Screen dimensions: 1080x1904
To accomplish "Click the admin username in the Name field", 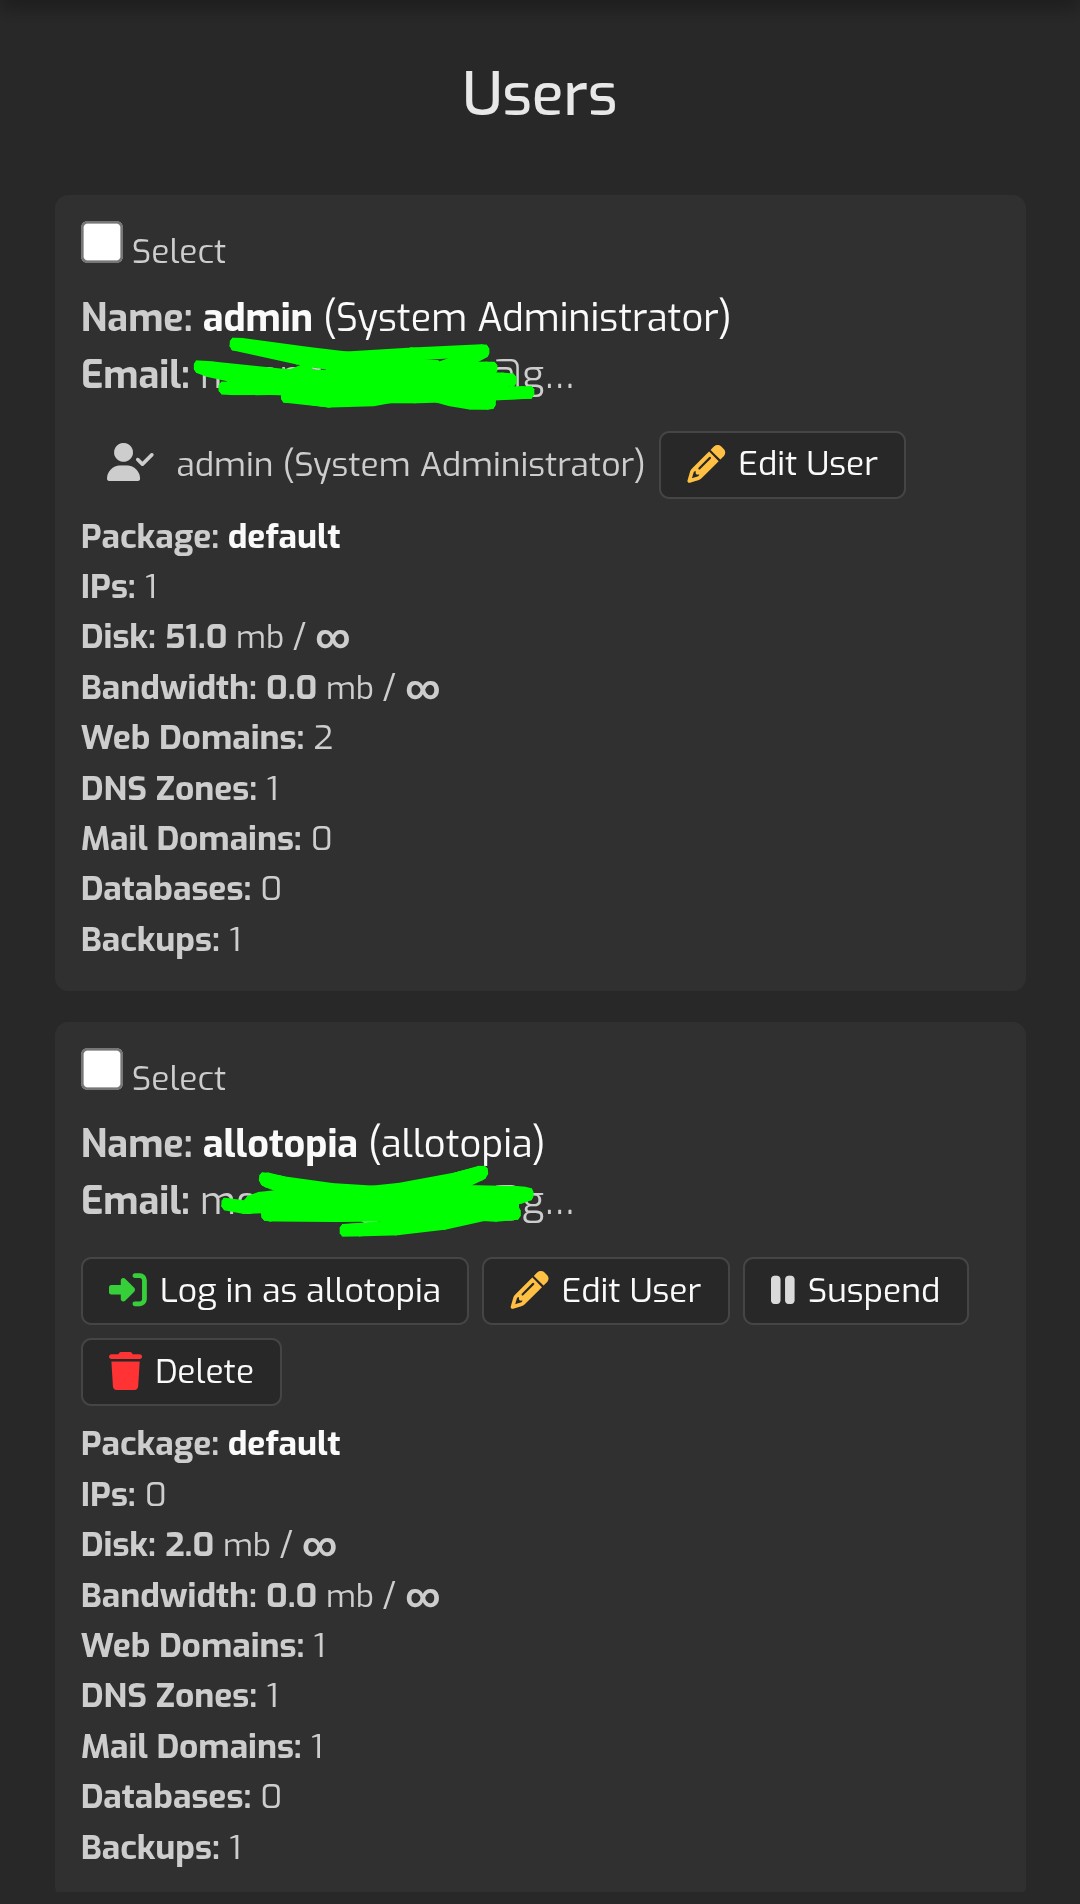I will 257,318.
